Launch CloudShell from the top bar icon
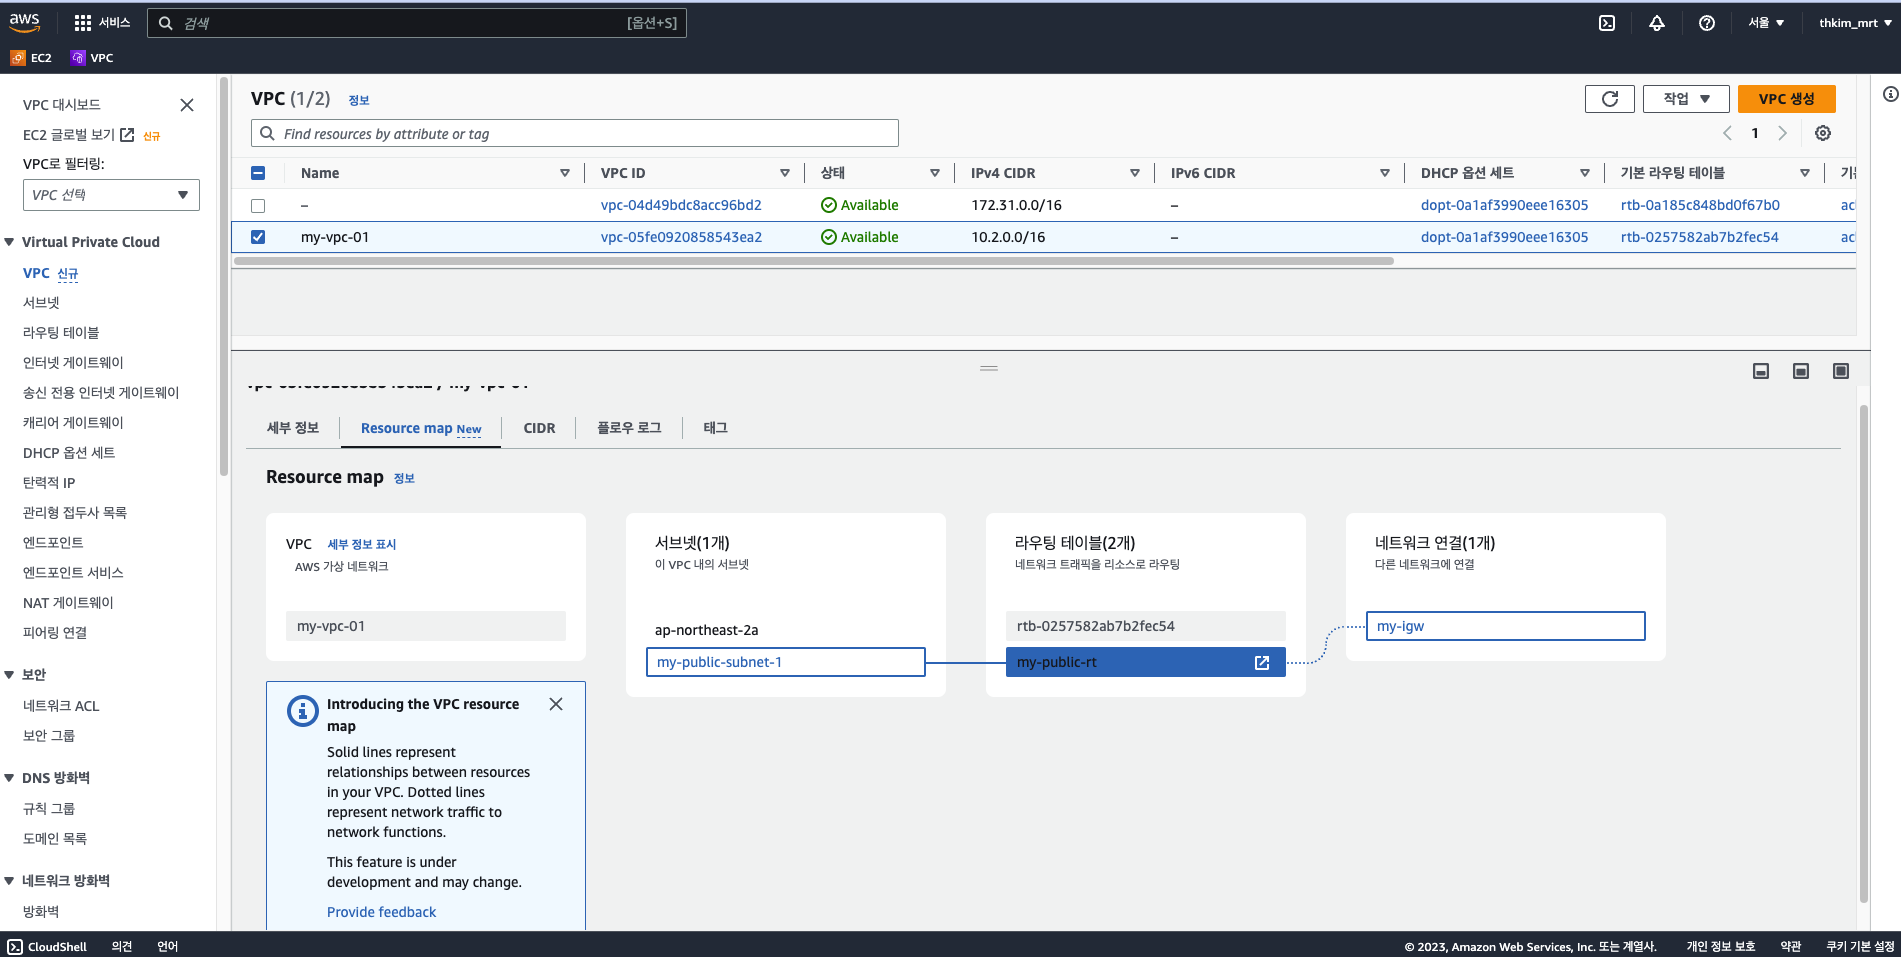Screen dimensions: 1901x957 coord(1607,23)
